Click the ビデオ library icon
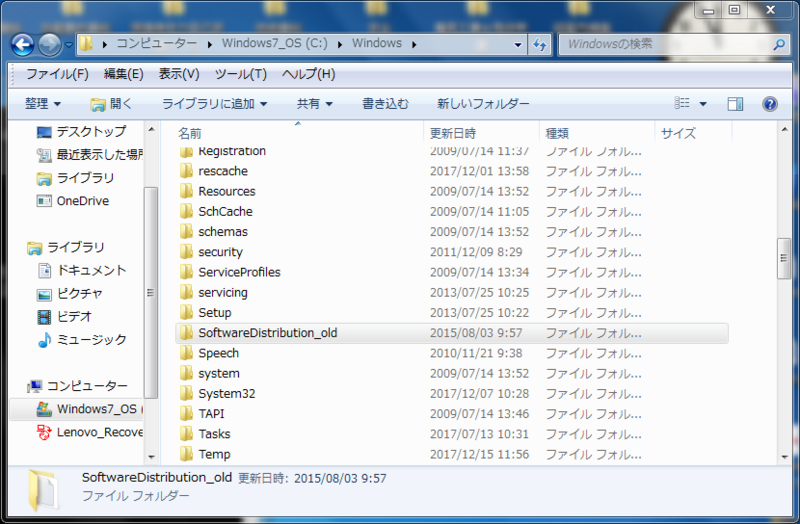Image resolution: width=800 pixels, height=524 pixels. coord(44,317)
